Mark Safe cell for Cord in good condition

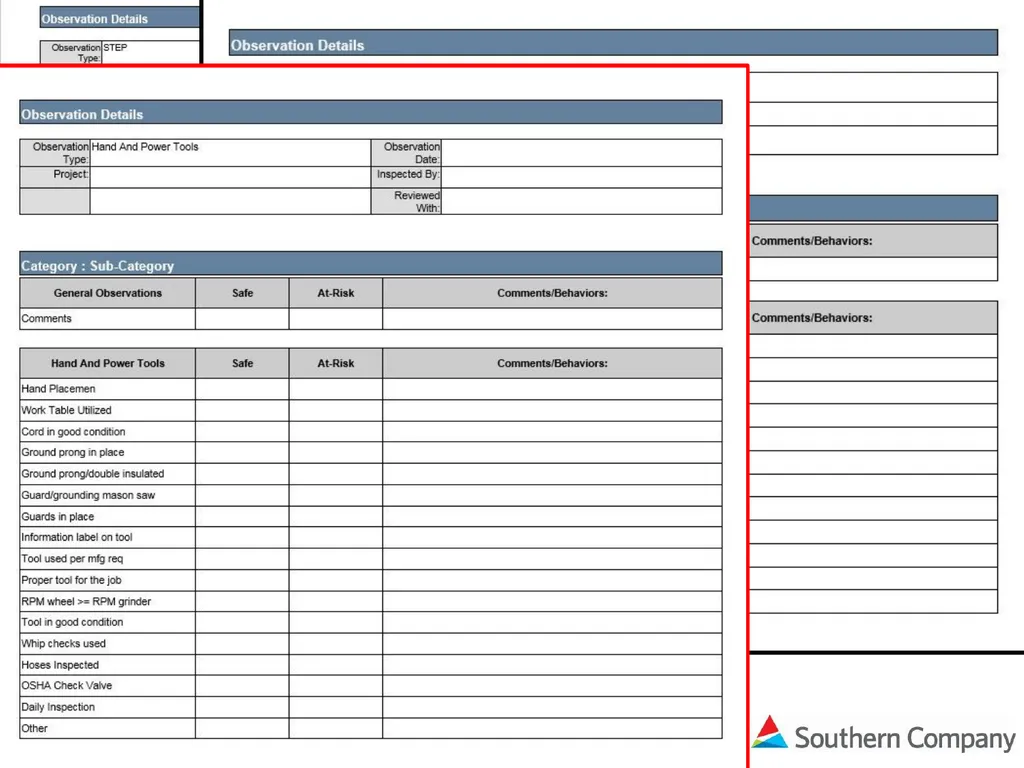click(x=242, y=432)
